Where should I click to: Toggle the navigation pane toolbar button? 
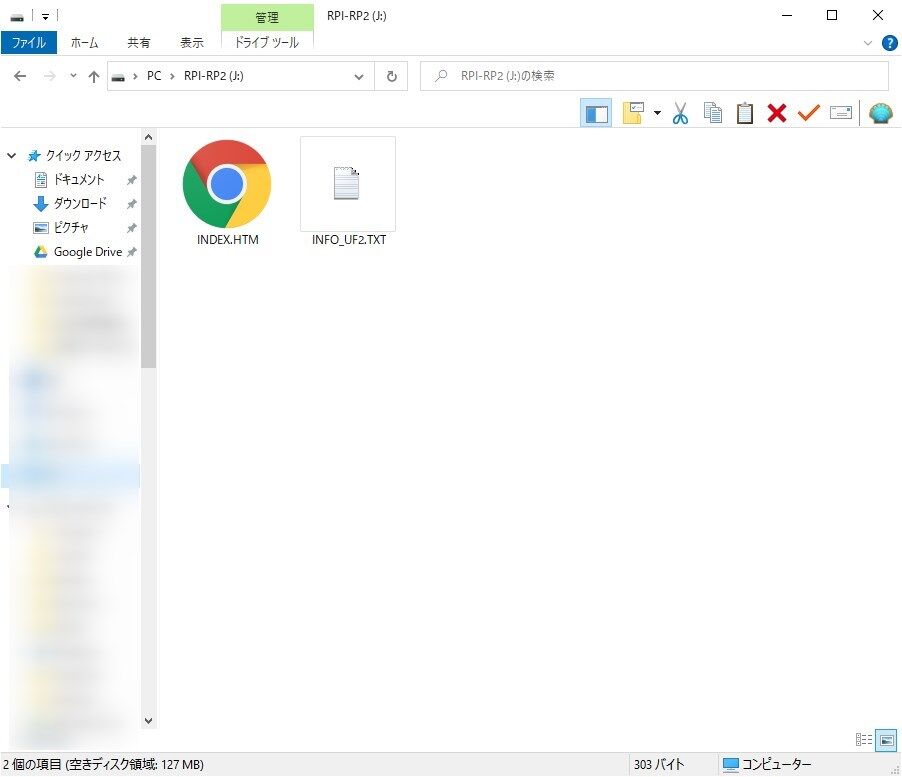(596, 113)
